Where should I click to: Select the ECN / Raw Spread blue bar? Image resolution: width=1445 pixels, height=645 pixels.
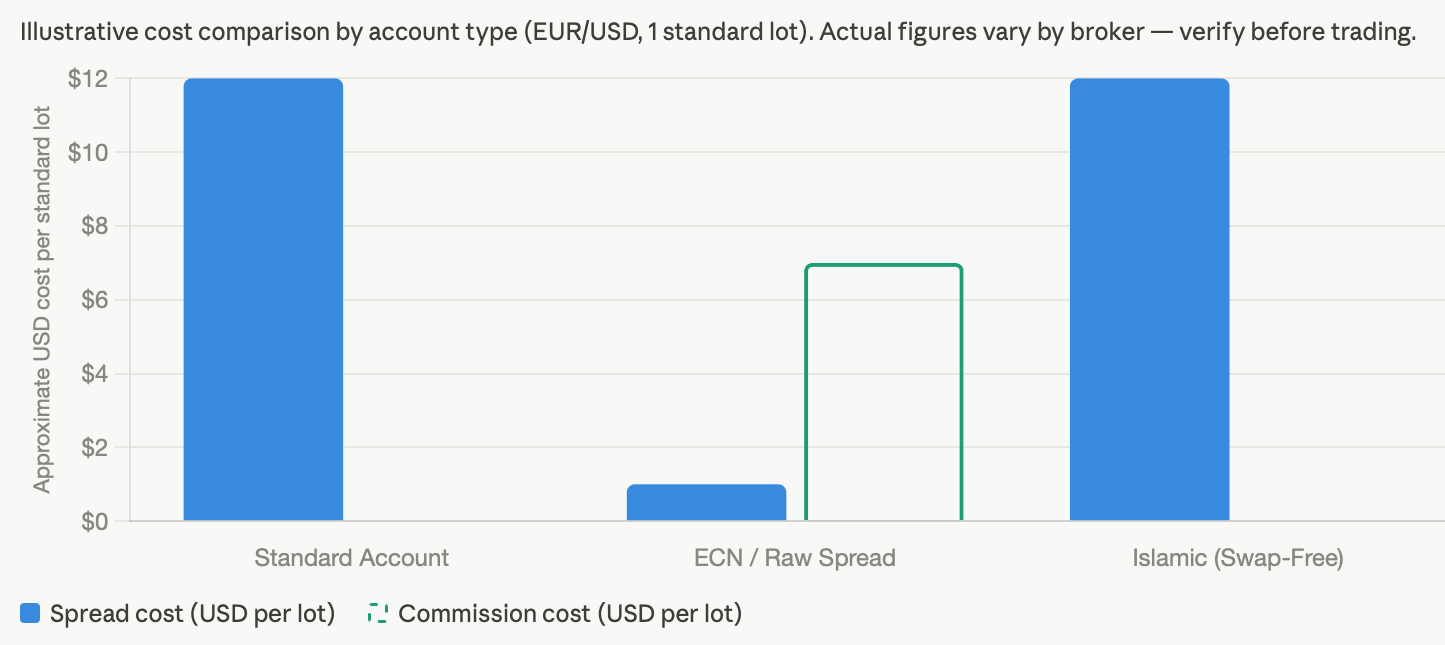point(707,503)
